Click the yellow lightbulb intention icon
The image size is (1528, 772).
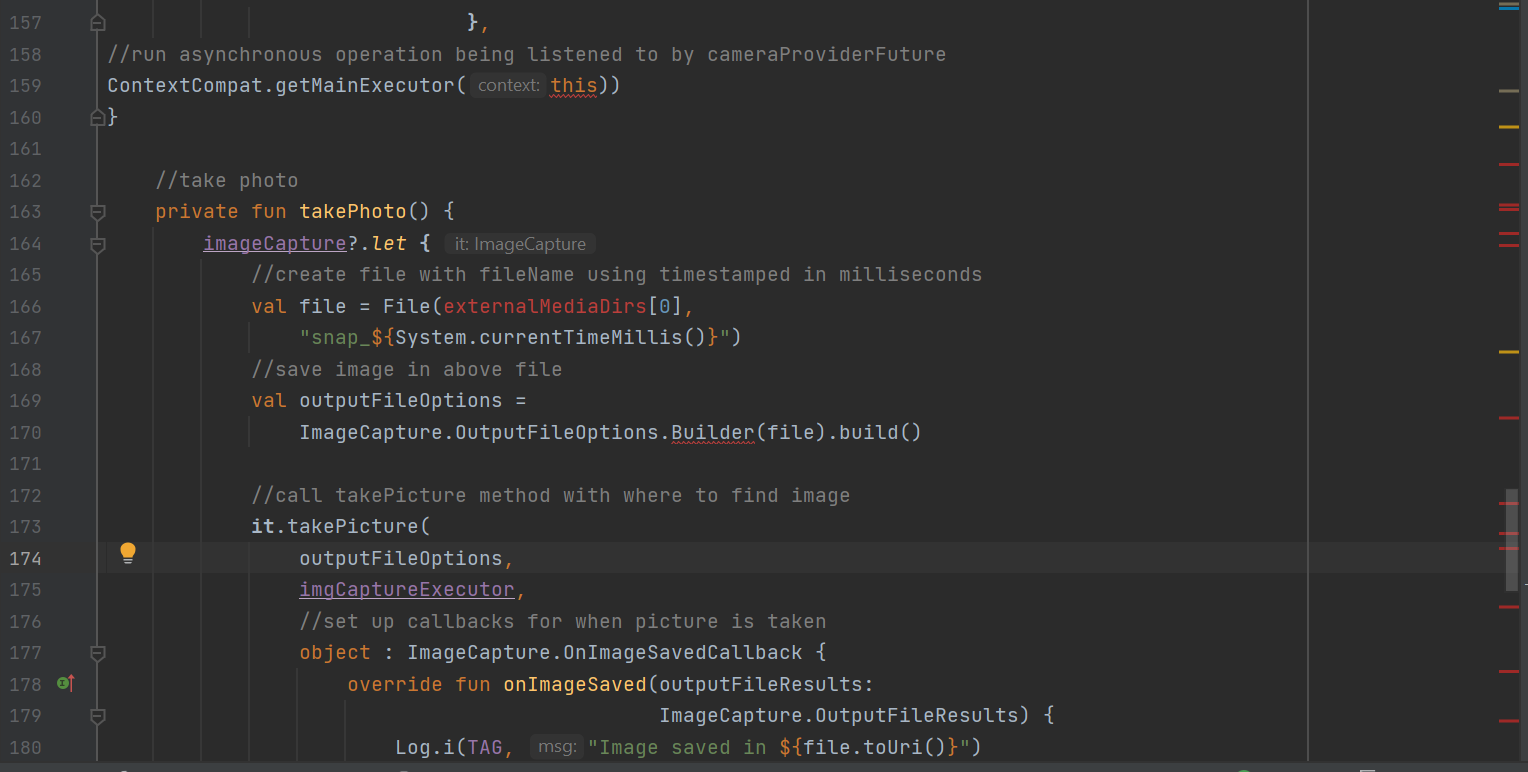128,554
